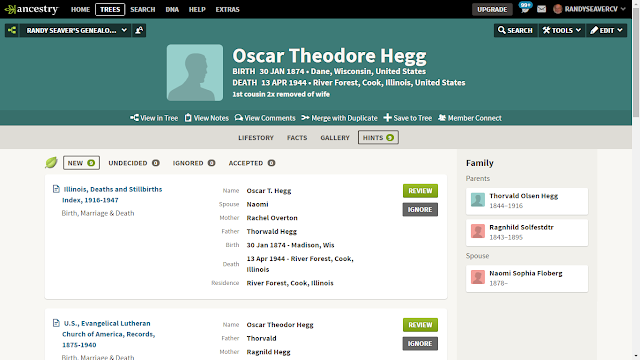The width and height of the screenshot is (640, 360).
Task: Show New hints filter
Action: [81, 163]
